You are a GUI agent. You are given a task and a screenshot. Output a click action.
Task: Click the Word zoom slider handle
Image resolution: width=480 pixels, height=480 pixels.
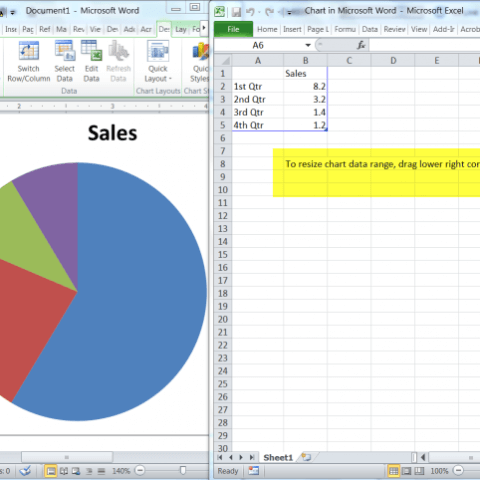(183, 471)
